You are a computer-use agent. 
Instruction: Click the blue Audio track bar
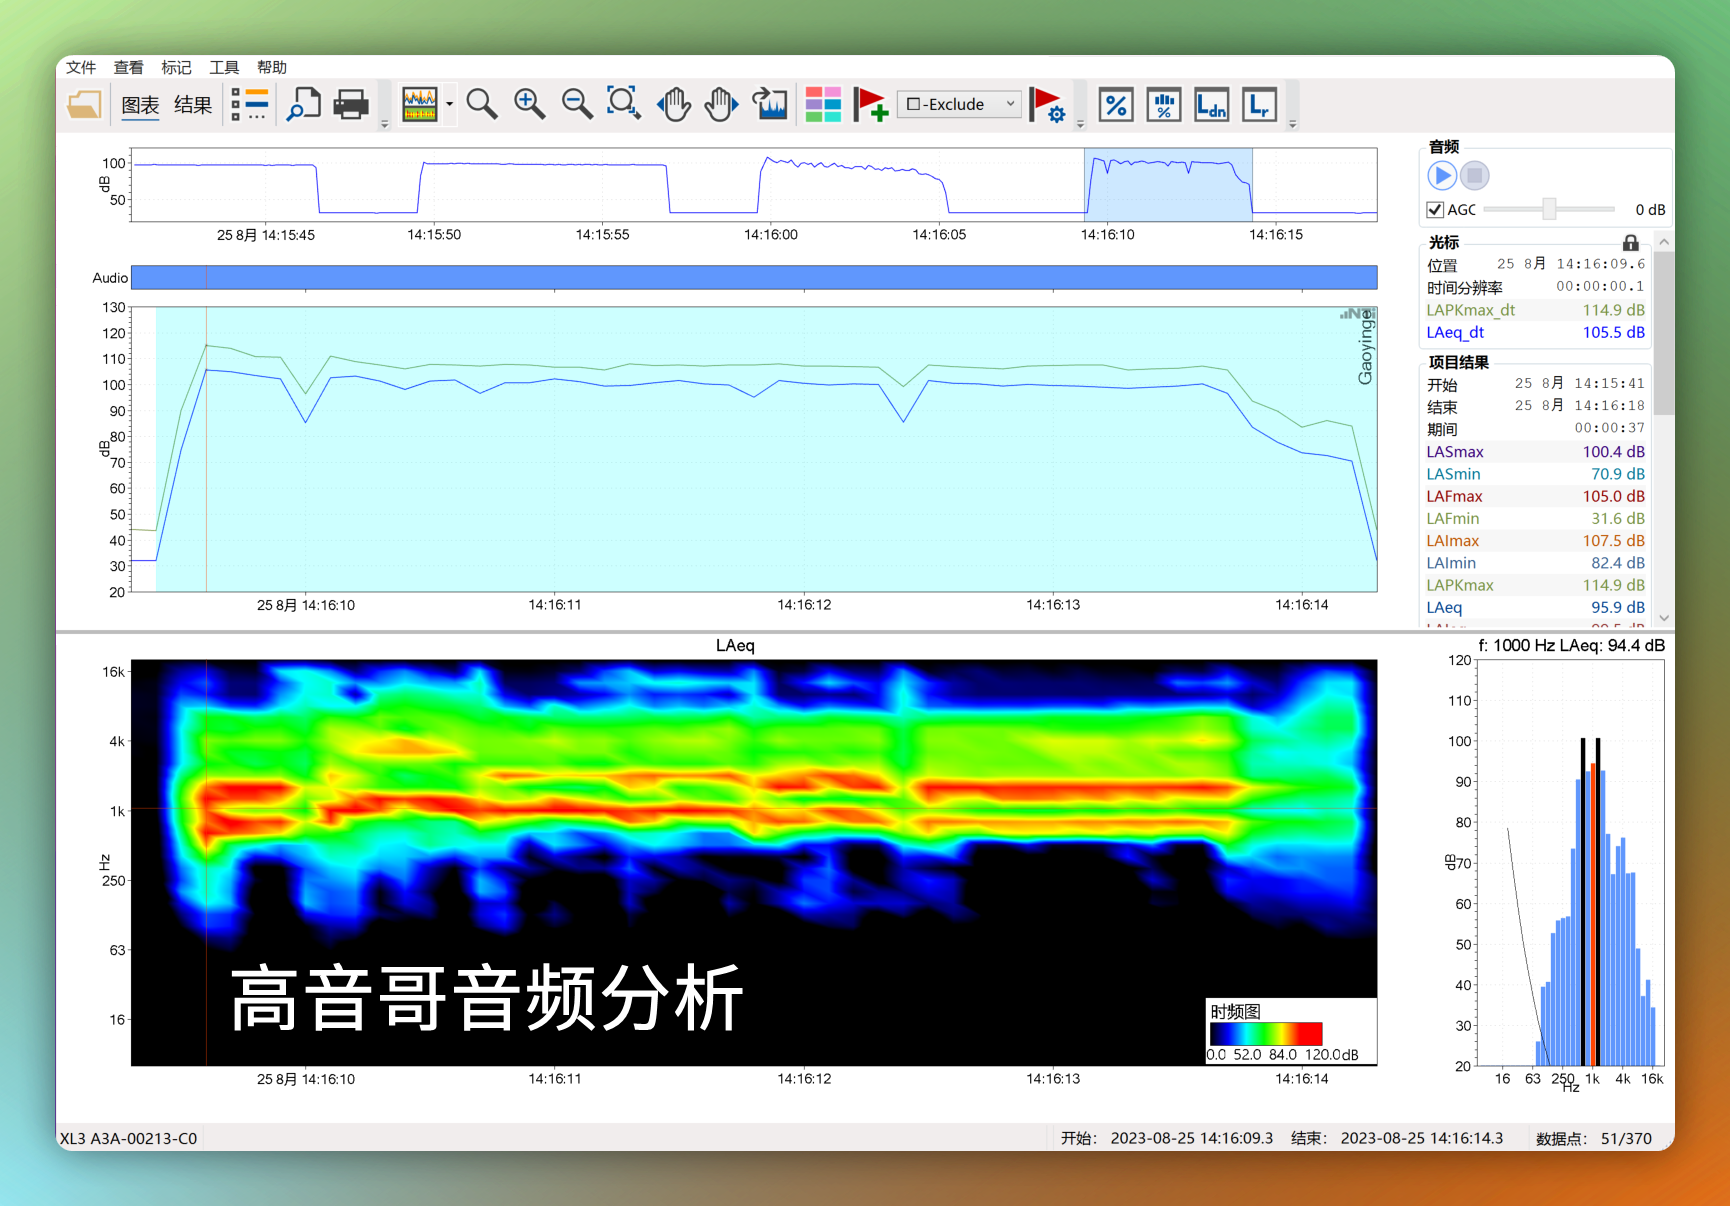tap(754, 277)
